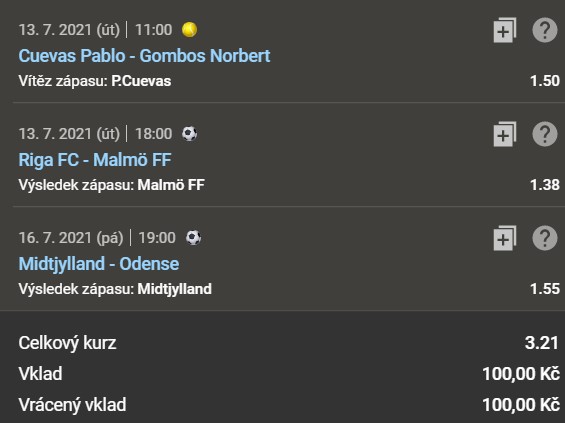This screenshot has width=565, height=423.
Task: Open Cuevas Pablo - Gombos Norbert match
Action: tap(144, 56)
